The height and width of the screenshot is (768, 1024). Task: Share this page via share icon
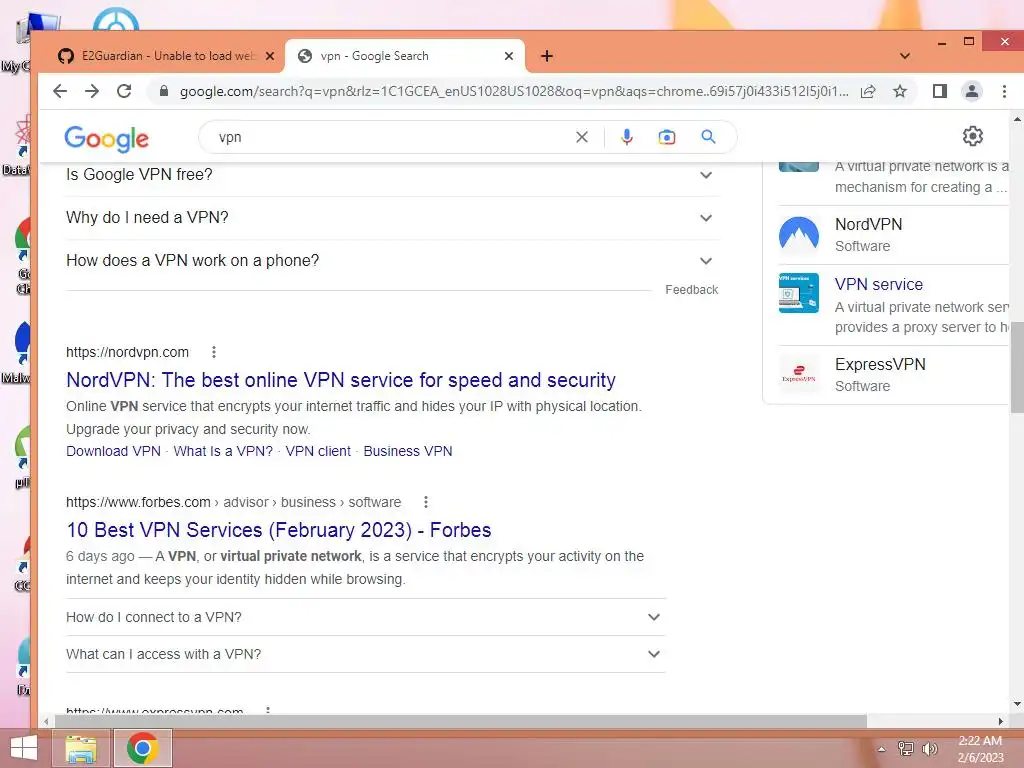(868, 91)
